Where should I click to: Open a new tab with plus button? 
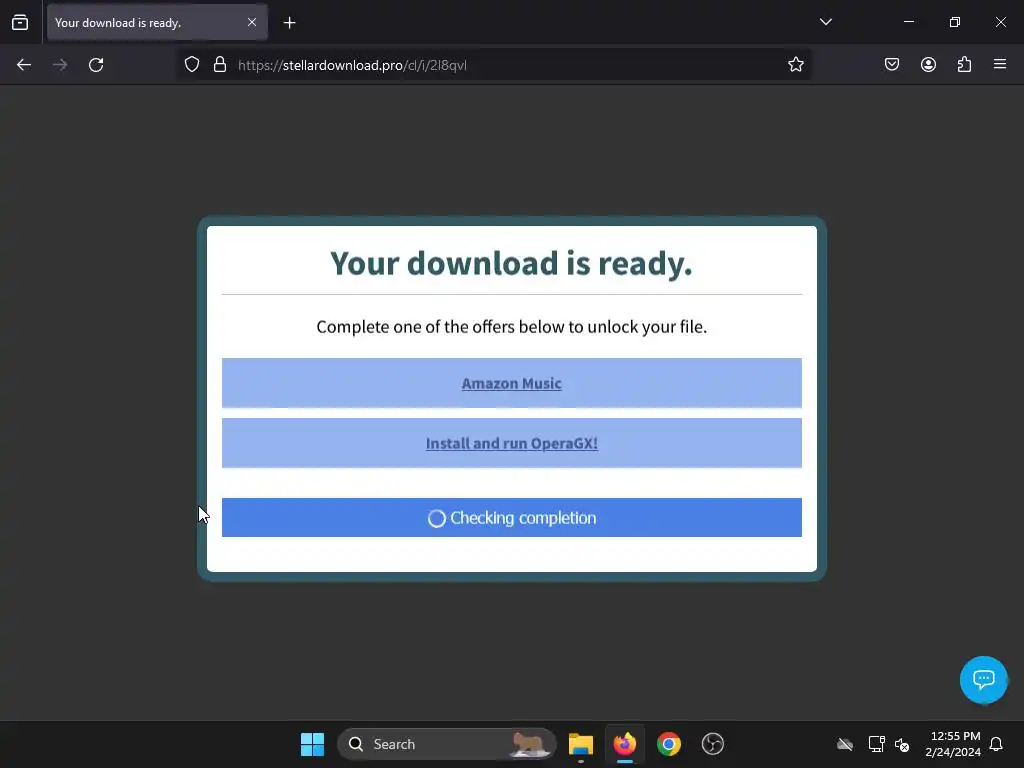tap(289, 23)
